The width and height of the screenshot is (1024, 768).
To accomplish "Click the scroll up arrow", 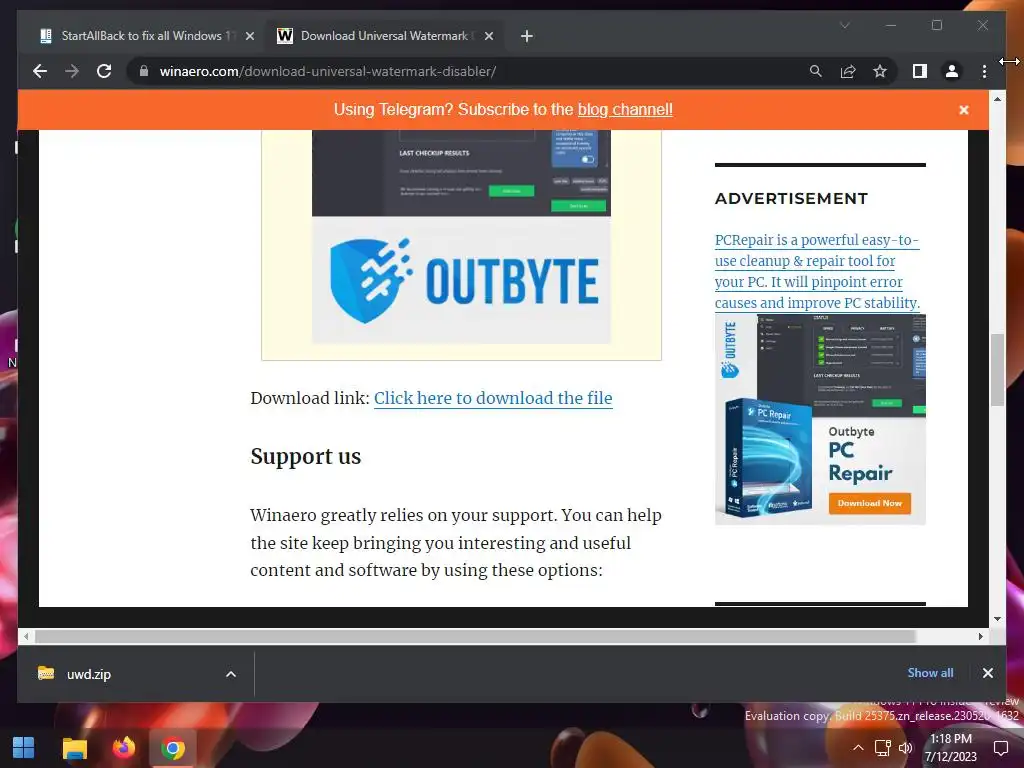I will pyautogui.click(x=997, y=99).
